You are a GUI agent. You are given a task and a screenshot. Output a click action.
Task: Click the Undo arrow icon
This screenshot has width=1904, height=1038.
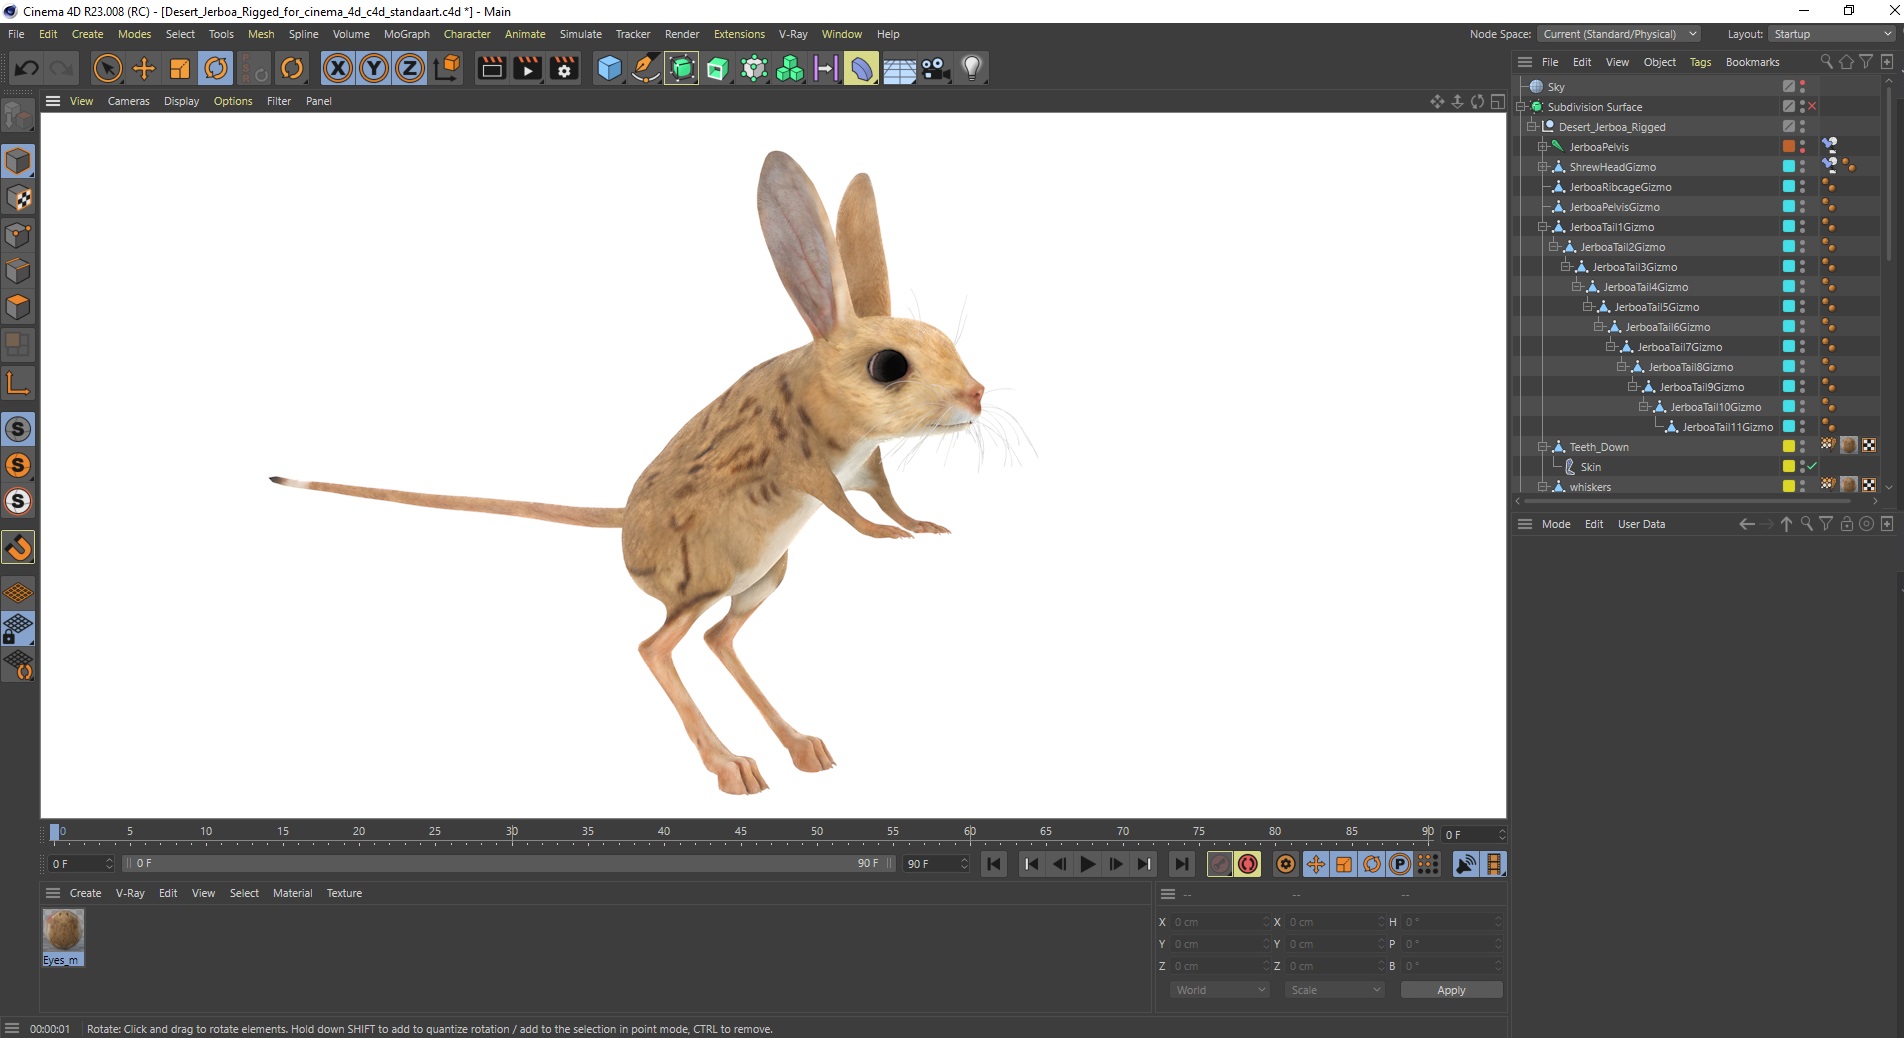tap(27, 68)
